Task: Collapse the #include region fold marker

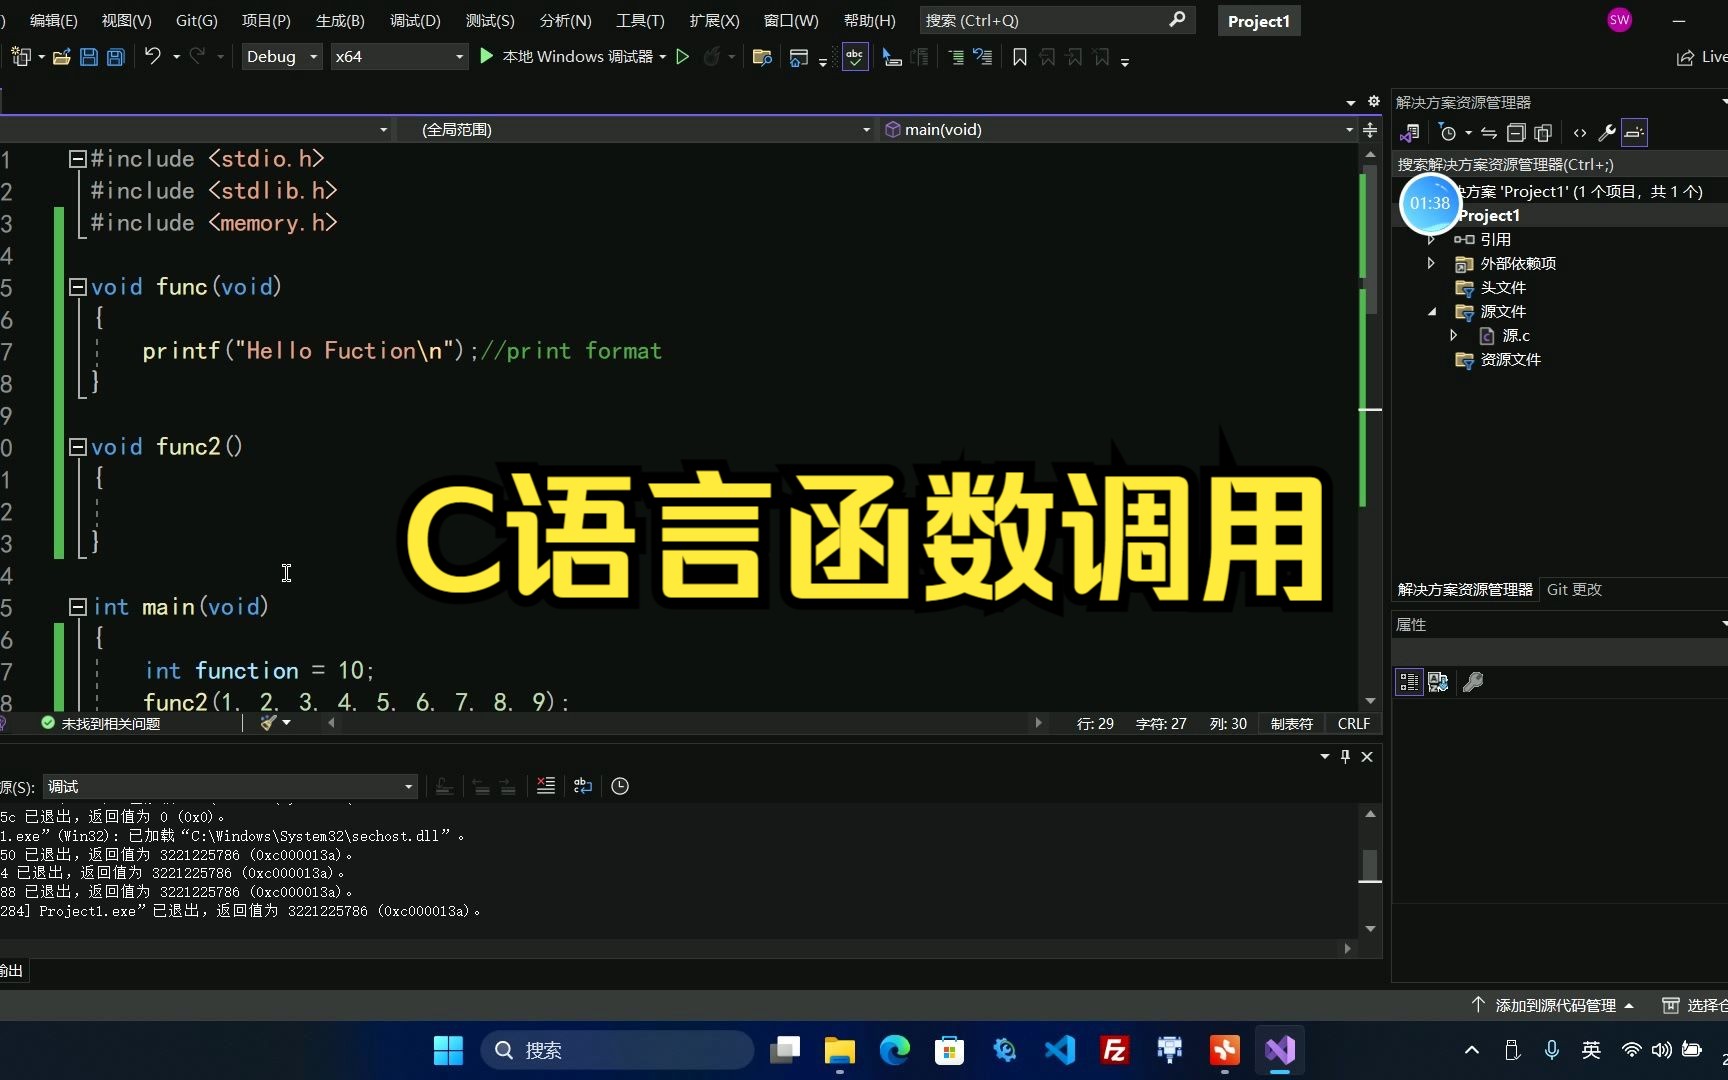Action: [x=77, y=158]
